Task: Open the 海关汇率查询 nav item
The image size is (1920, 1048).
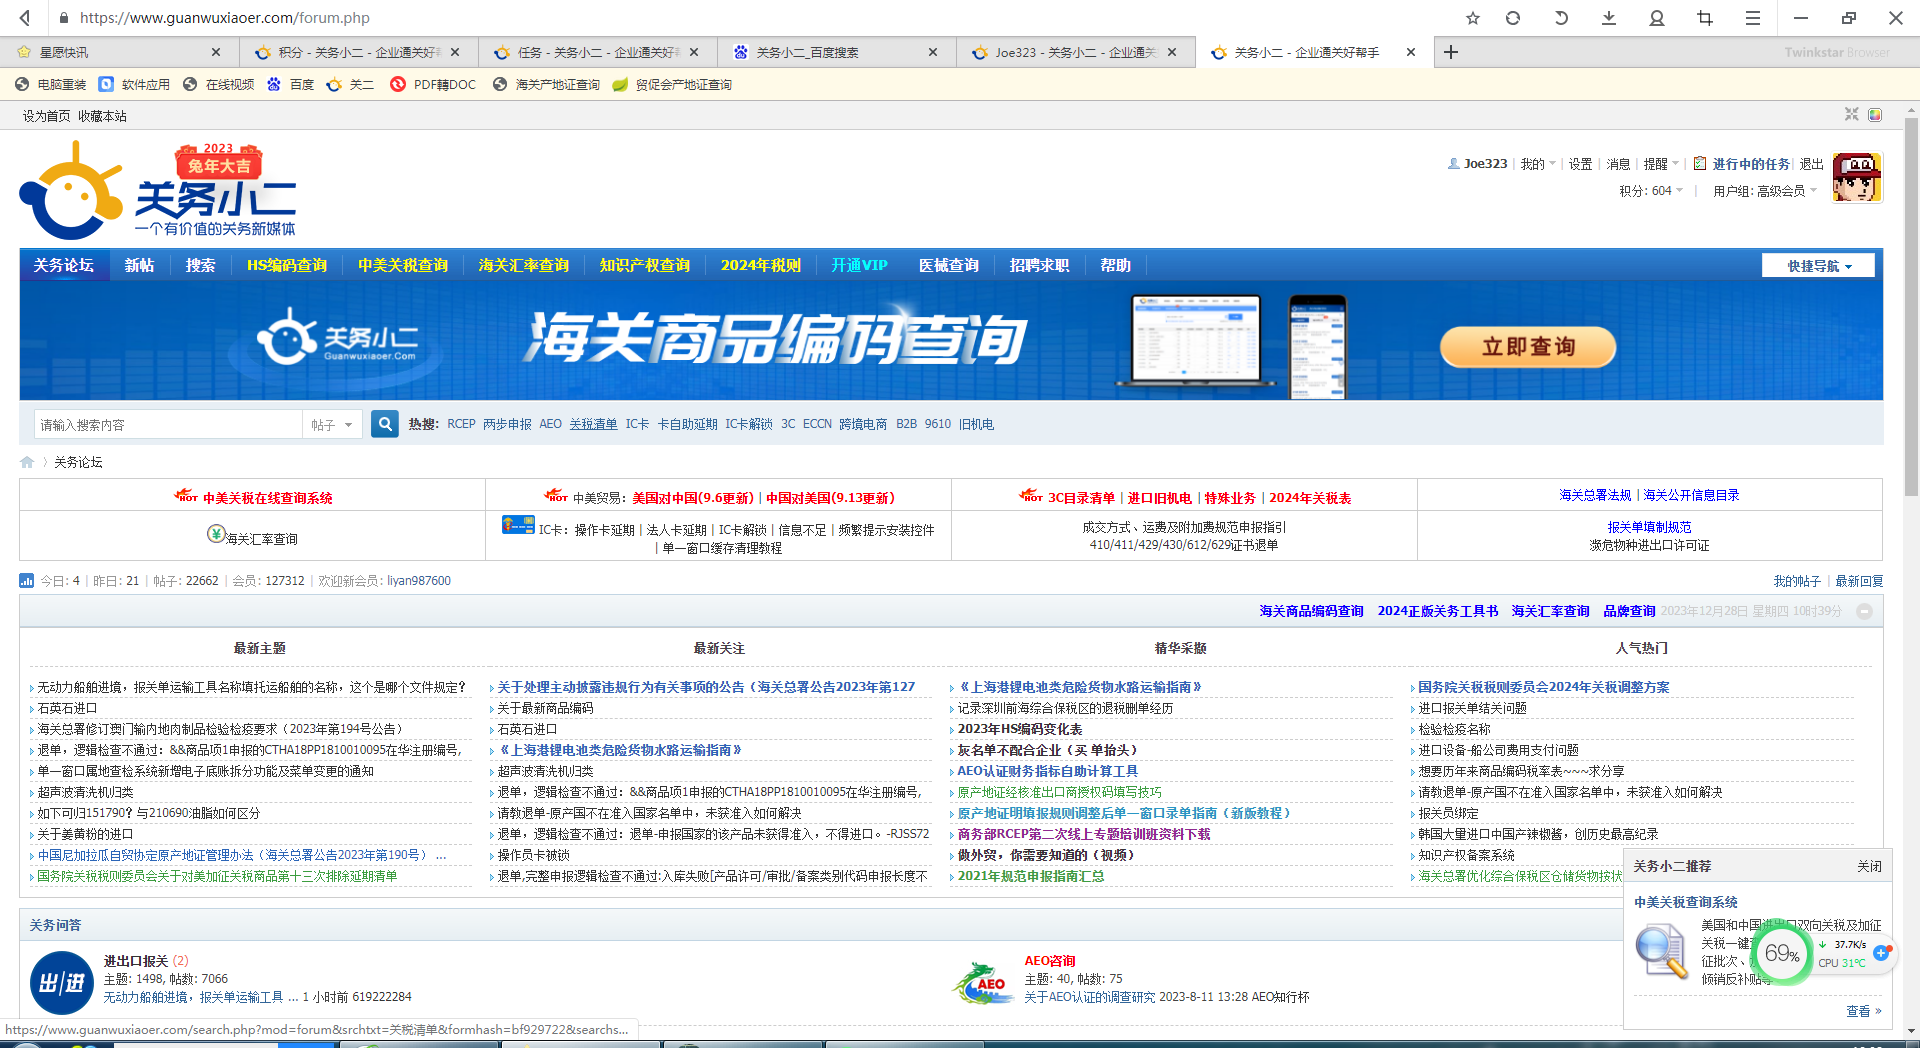Action: click(x=524, y=265)
